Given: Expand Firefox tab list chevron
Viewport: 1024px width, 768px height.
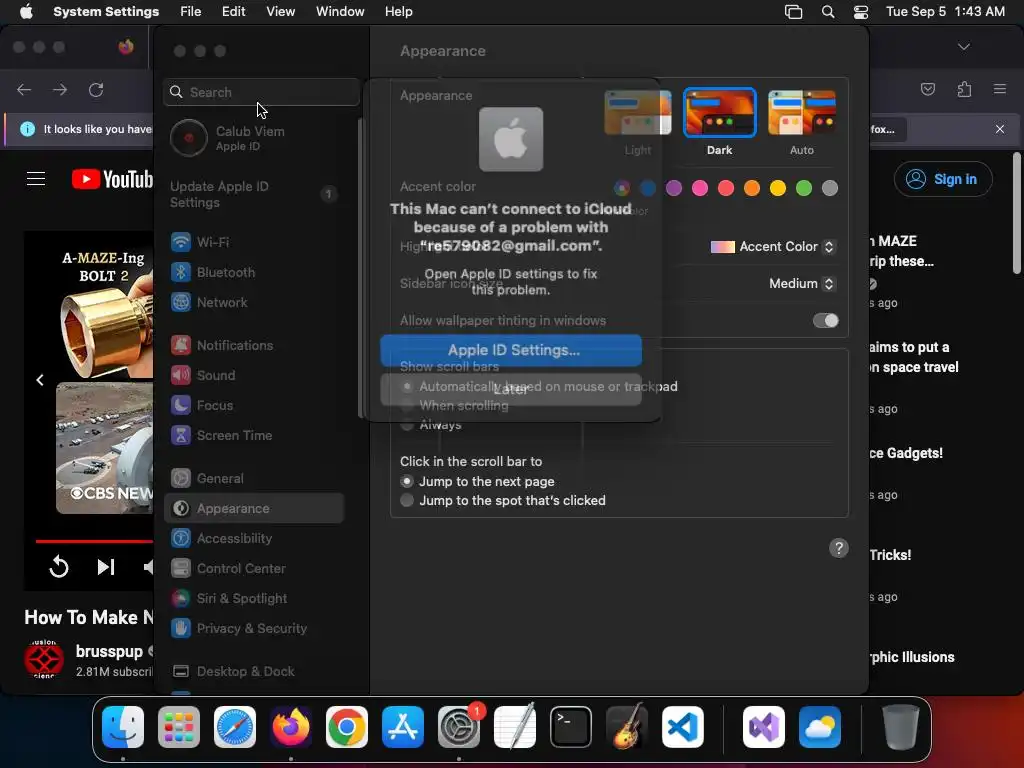Looking at the screenshot, I should point(963,47).
